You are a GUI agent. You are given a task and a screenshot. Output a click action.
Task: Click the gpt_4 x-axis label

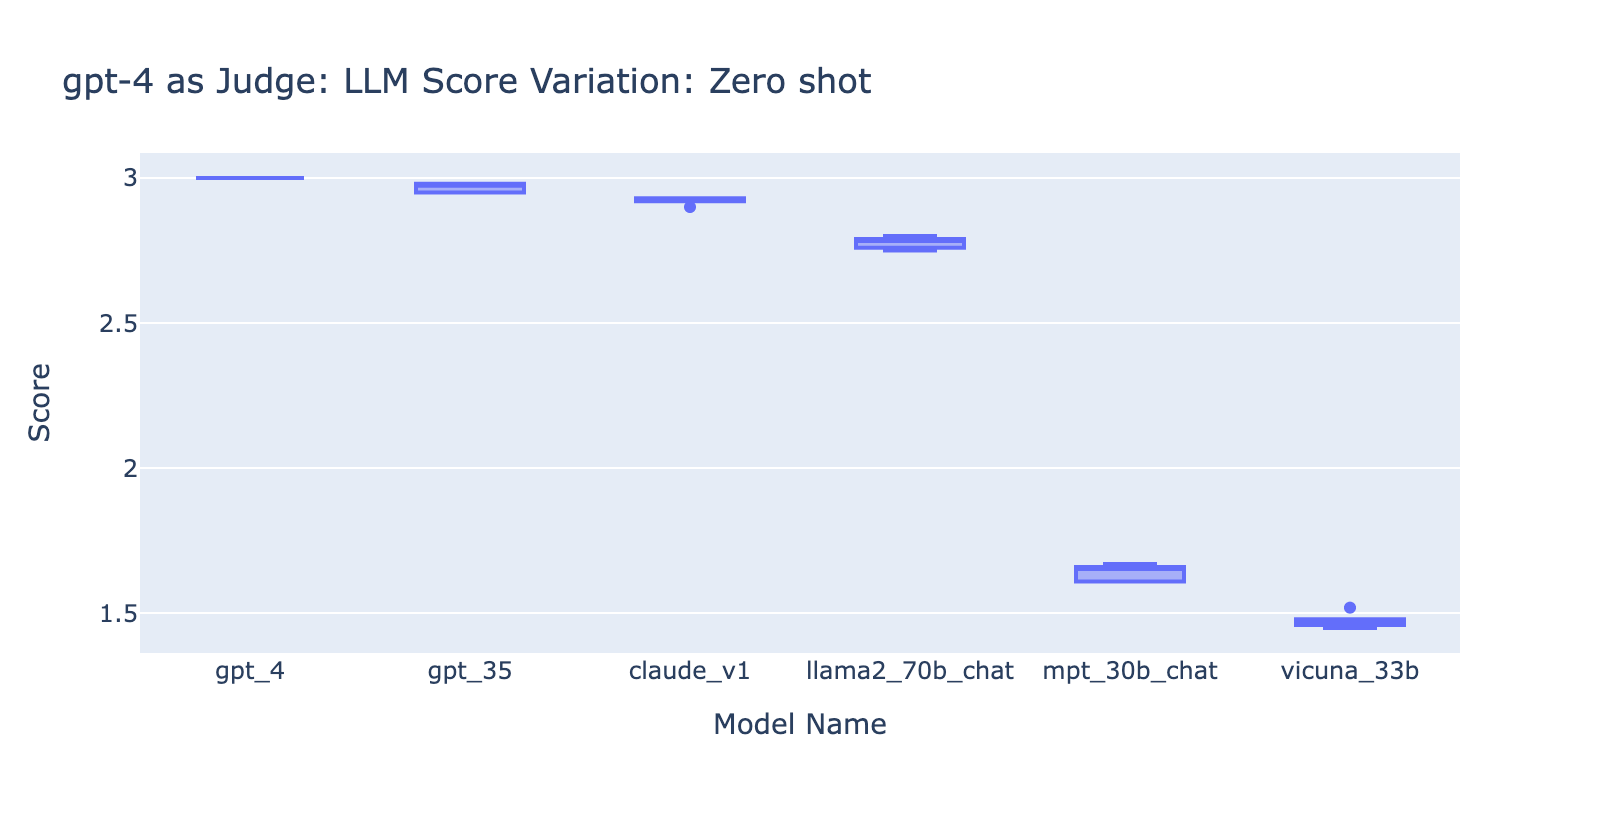(250, 671)
